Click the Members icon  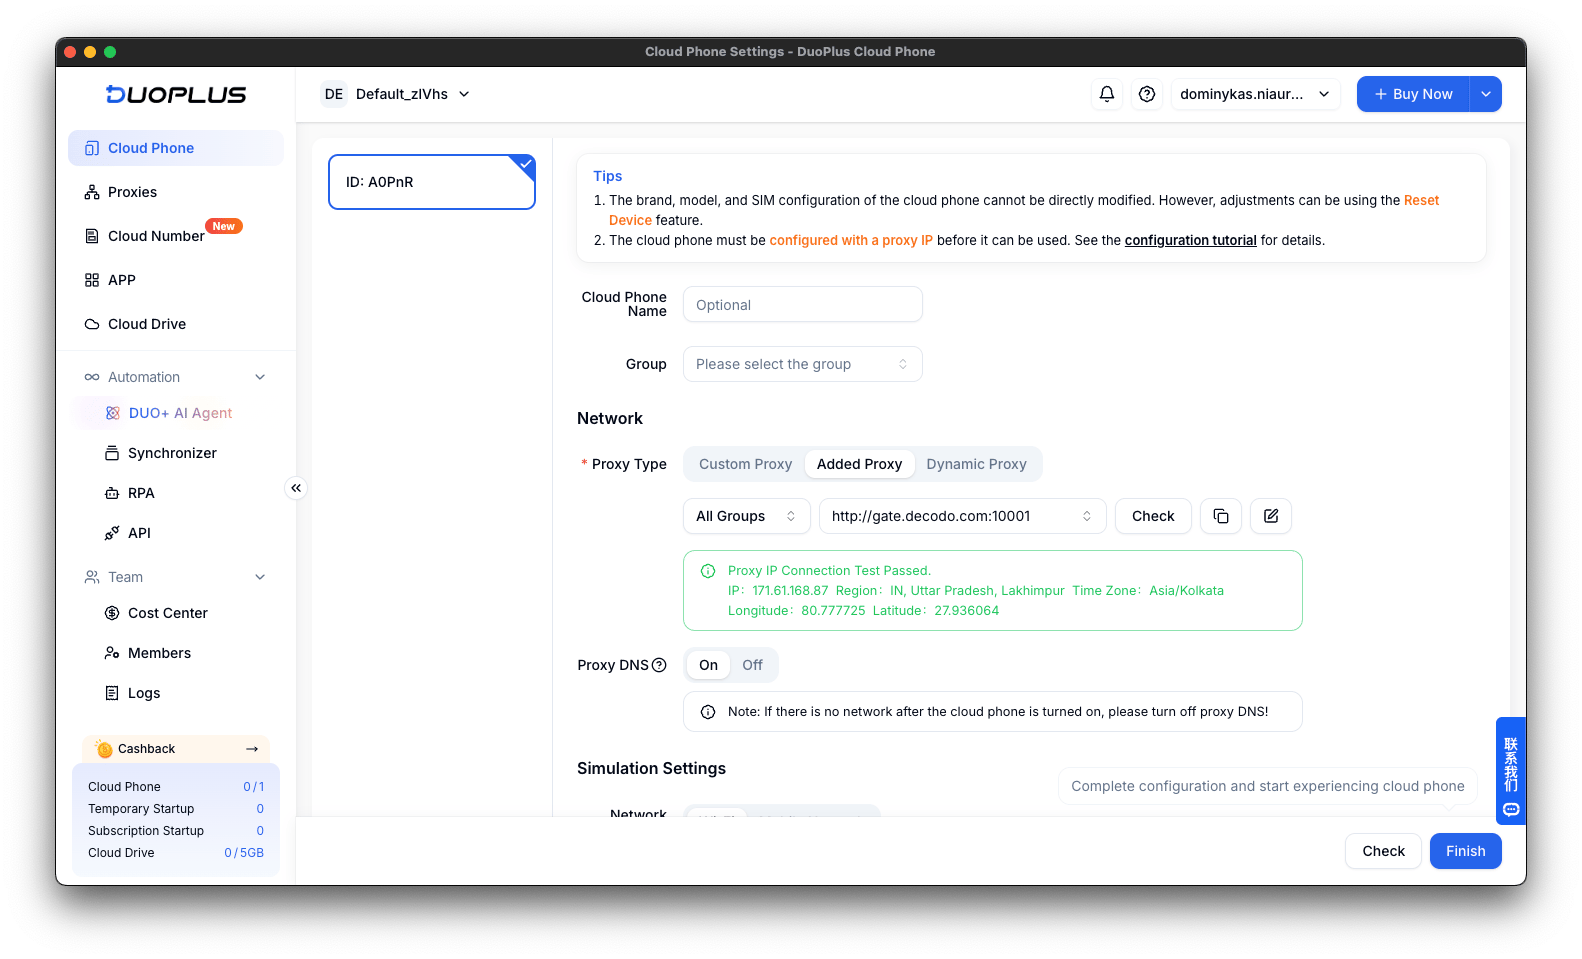point(112,653)
